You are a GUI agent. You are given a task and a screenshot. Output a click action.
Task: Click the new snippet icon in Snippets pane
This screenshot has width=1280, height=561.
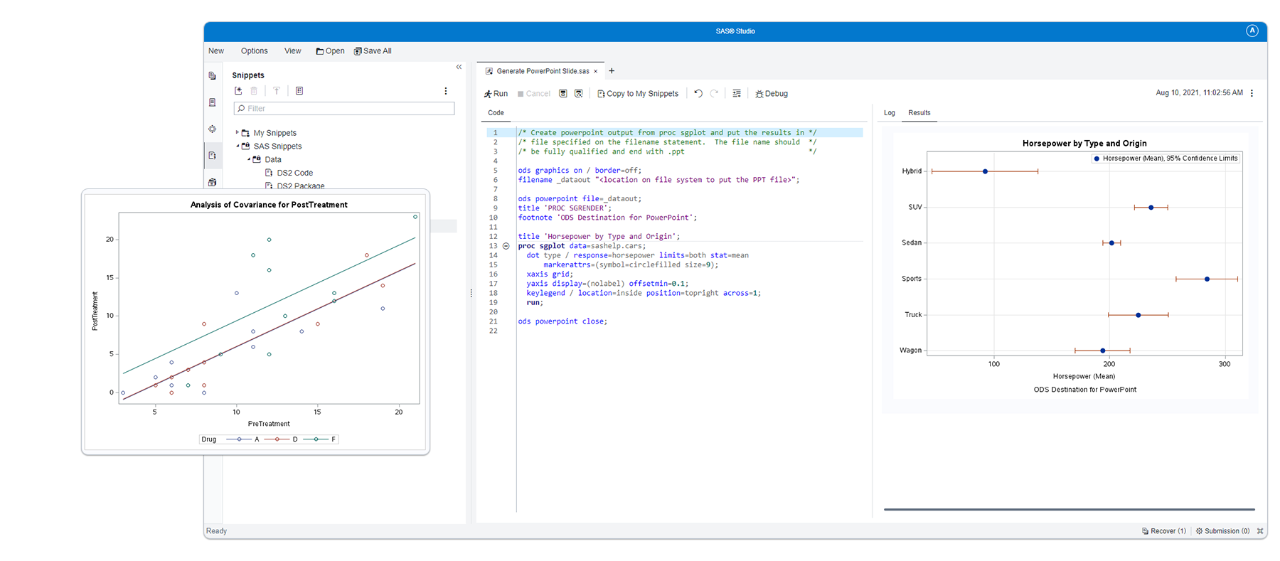(x=238, y=91)
